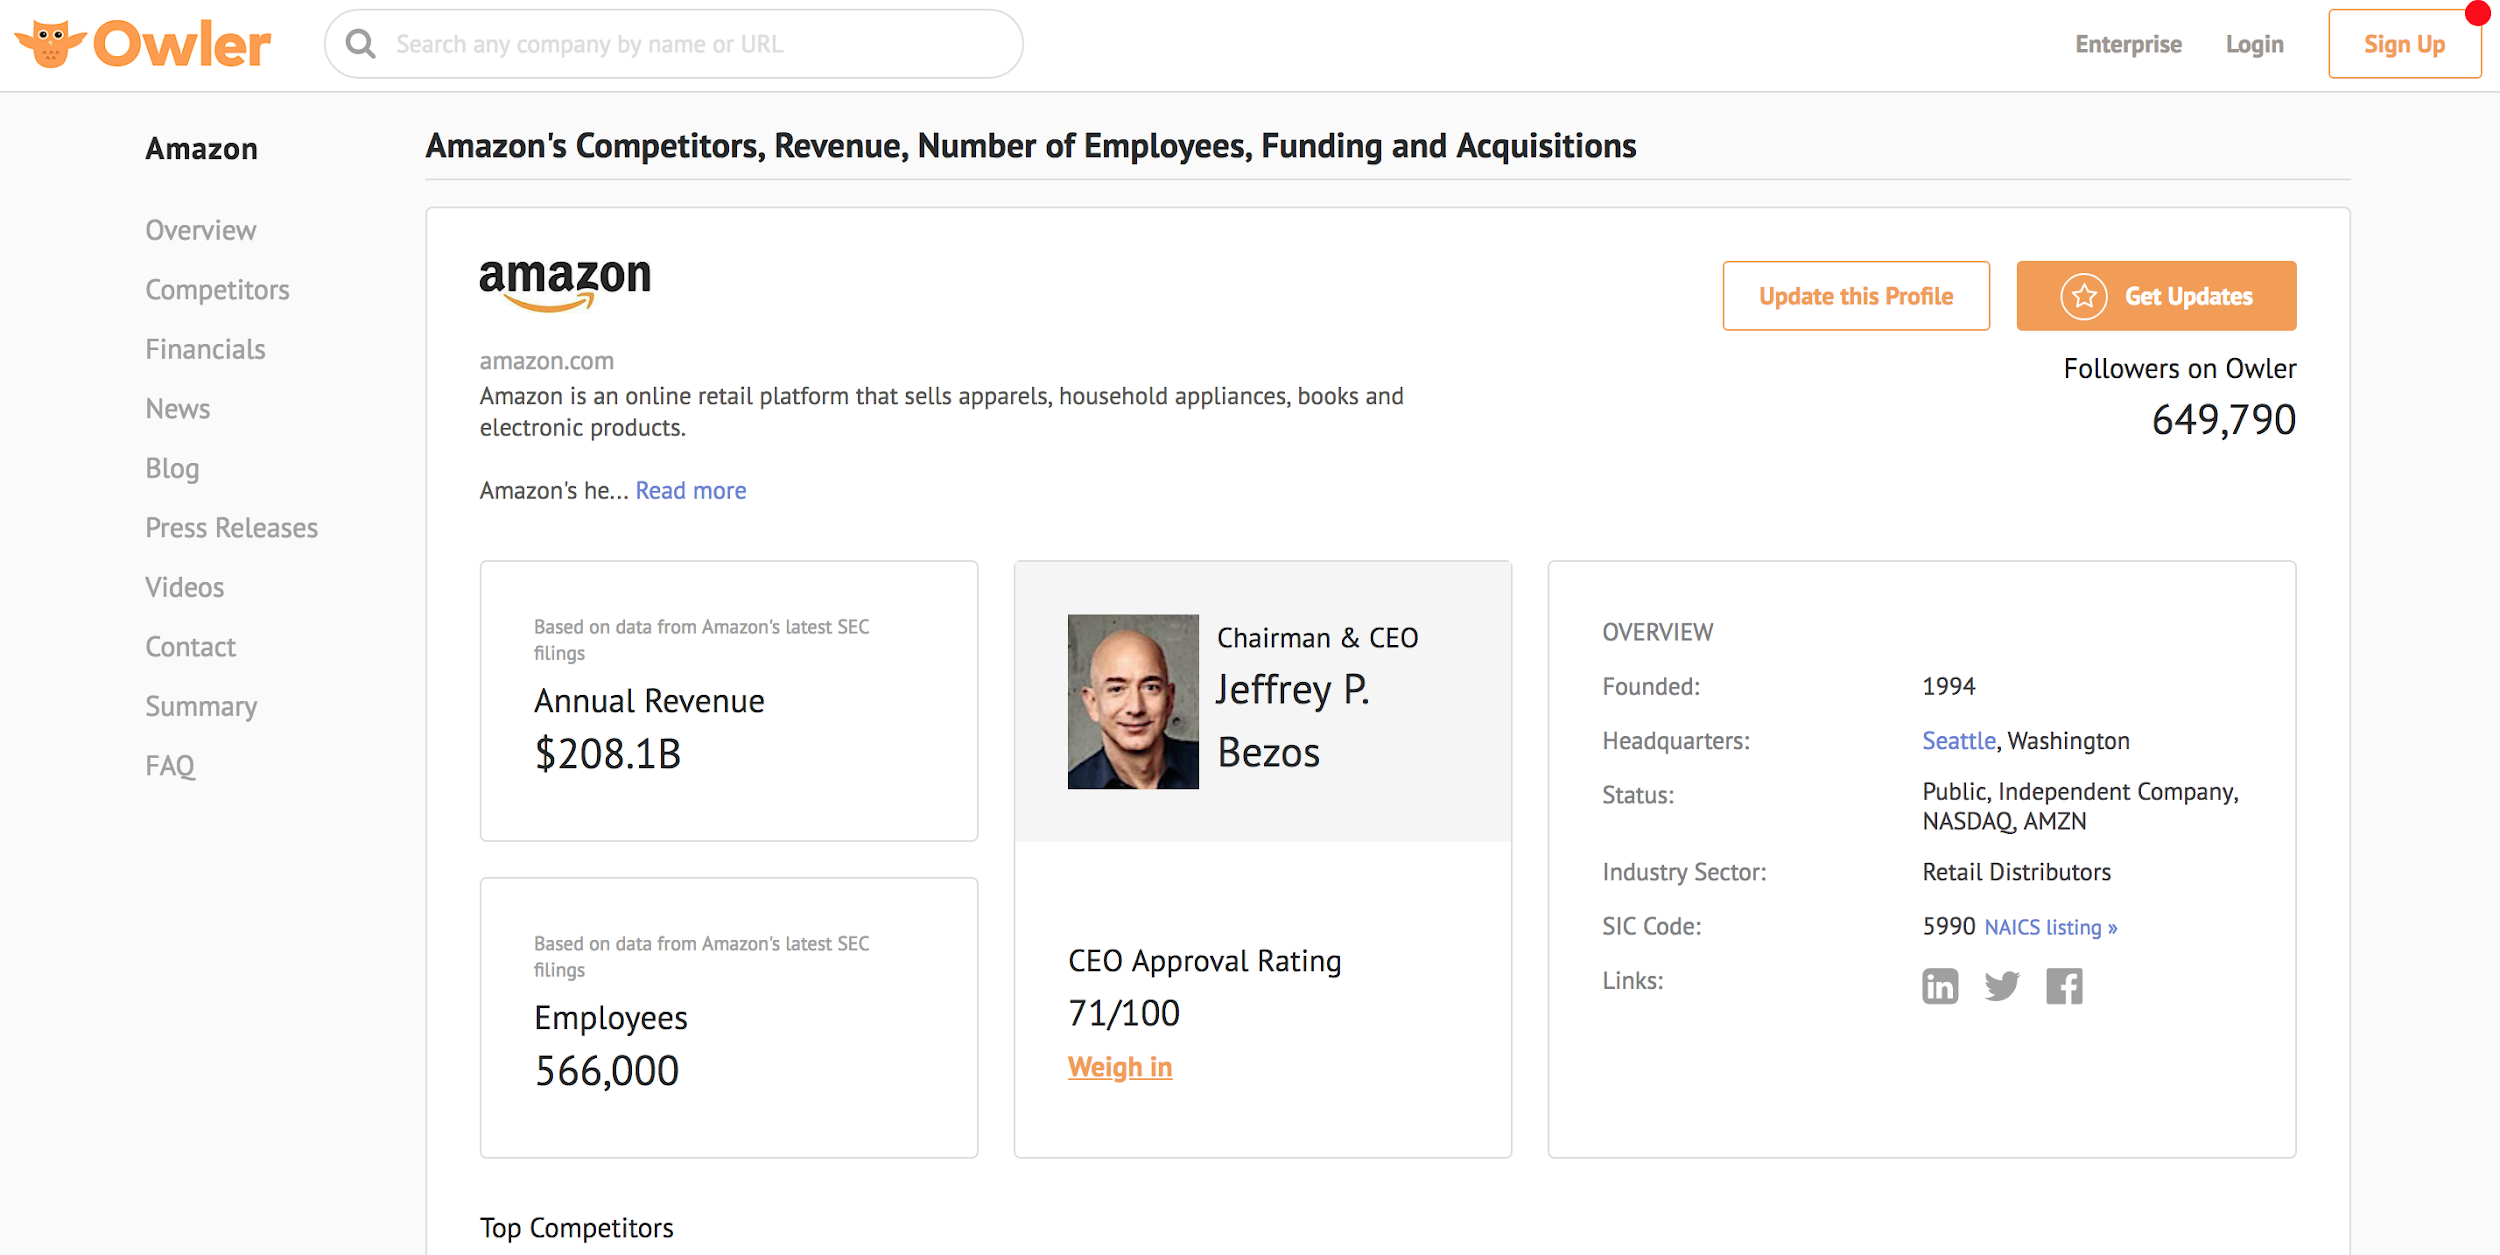2500x1255 pixels.
Task: Click the Get Updates button
Action: (x=2156, y=296)
